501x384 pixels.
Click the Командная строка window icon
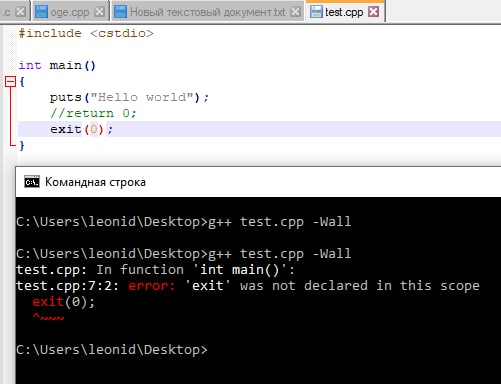32,182
